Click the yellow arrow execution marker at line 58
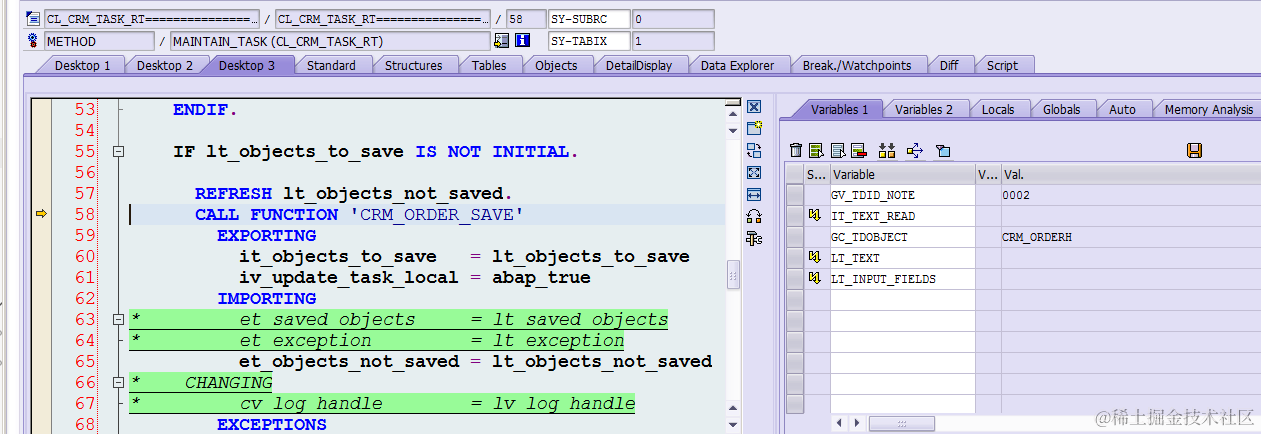 point(41,214)
